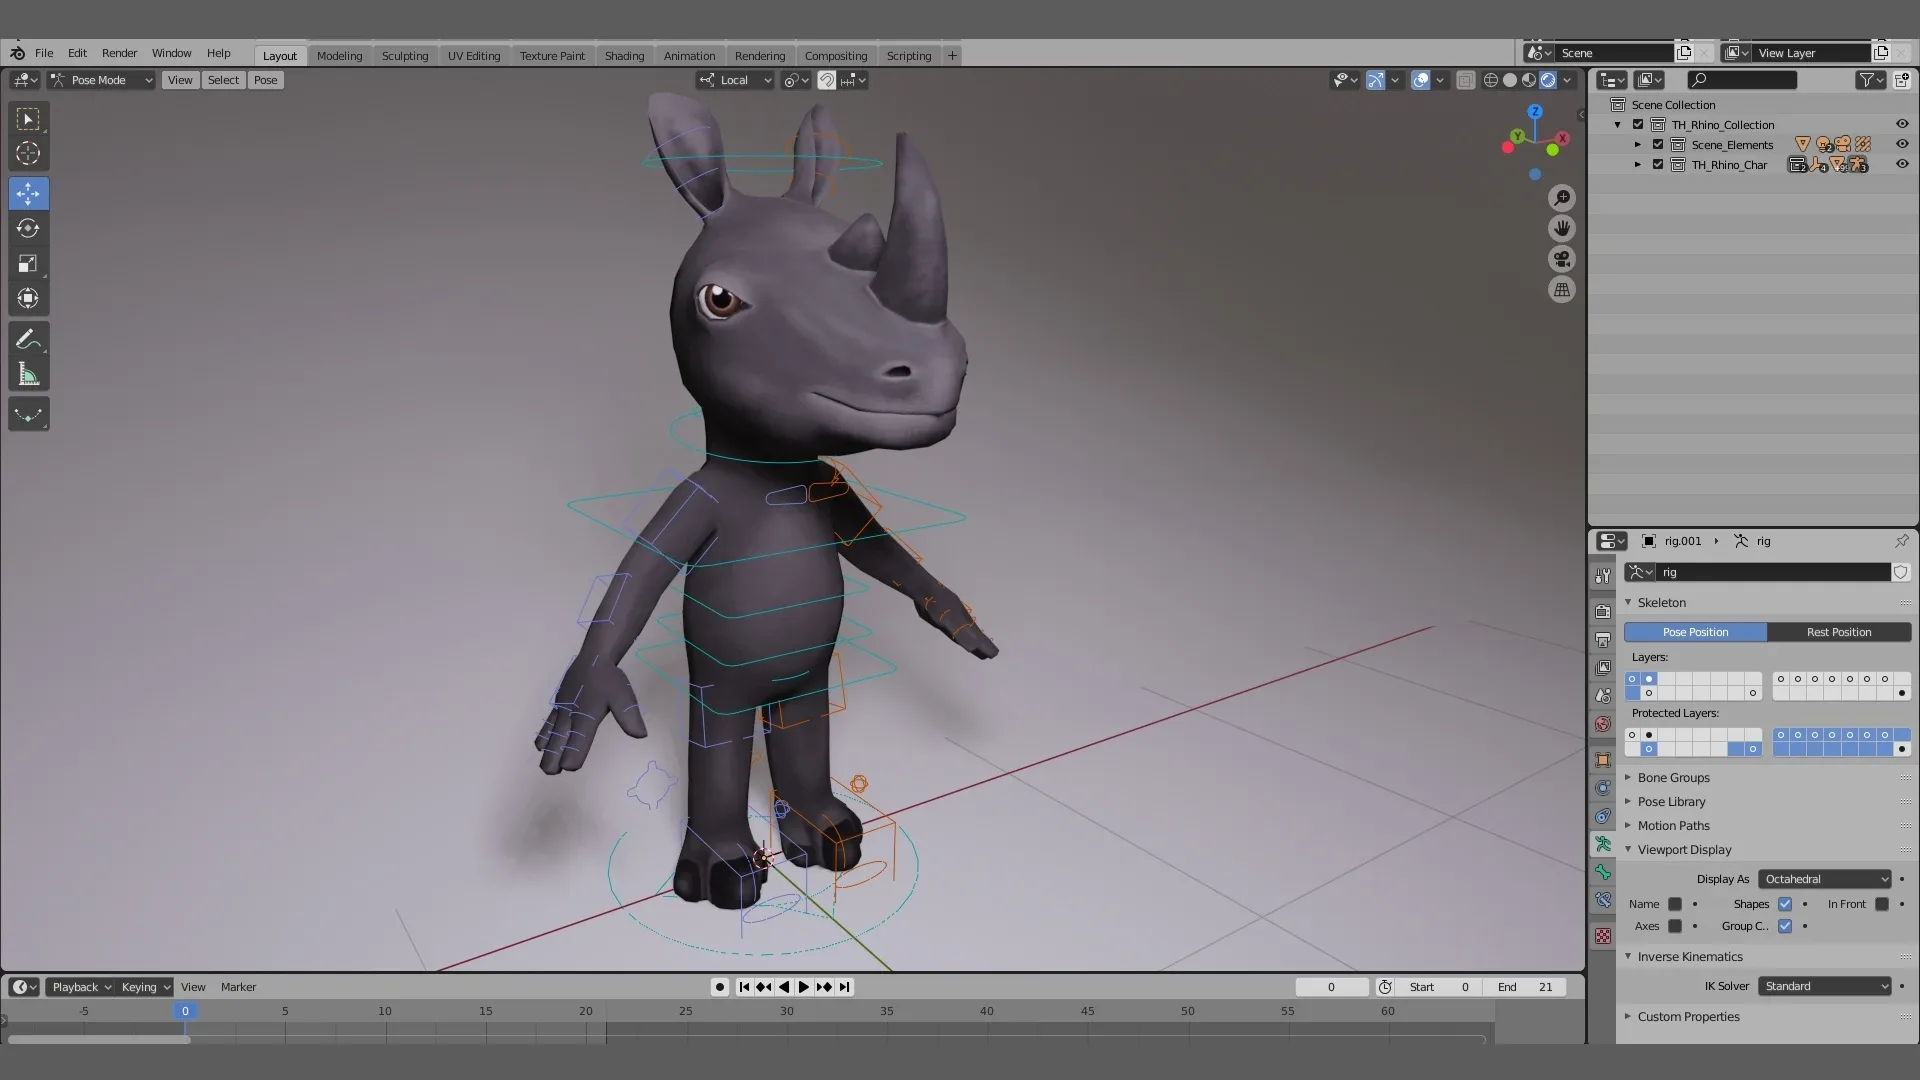Viewport: 1920px width, 1080px height.
Task: Toggle viewport overlays button
Action: [x=1420, y=80]
